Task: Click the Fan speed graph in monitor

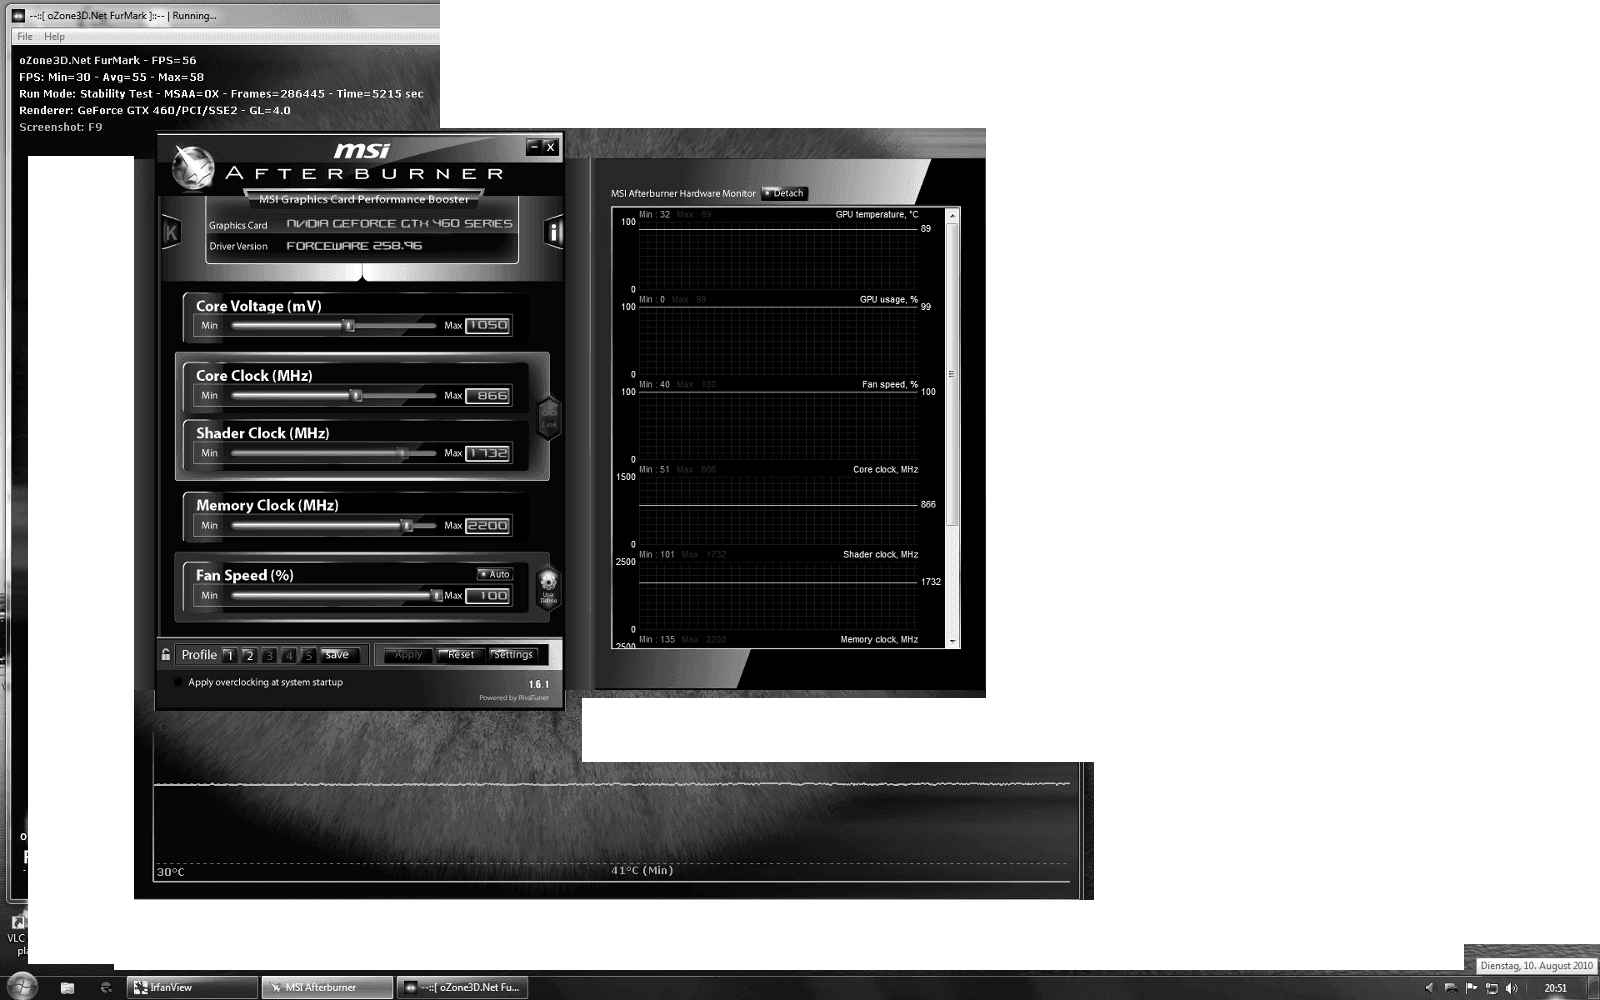Action: click(x=778, y=425)
